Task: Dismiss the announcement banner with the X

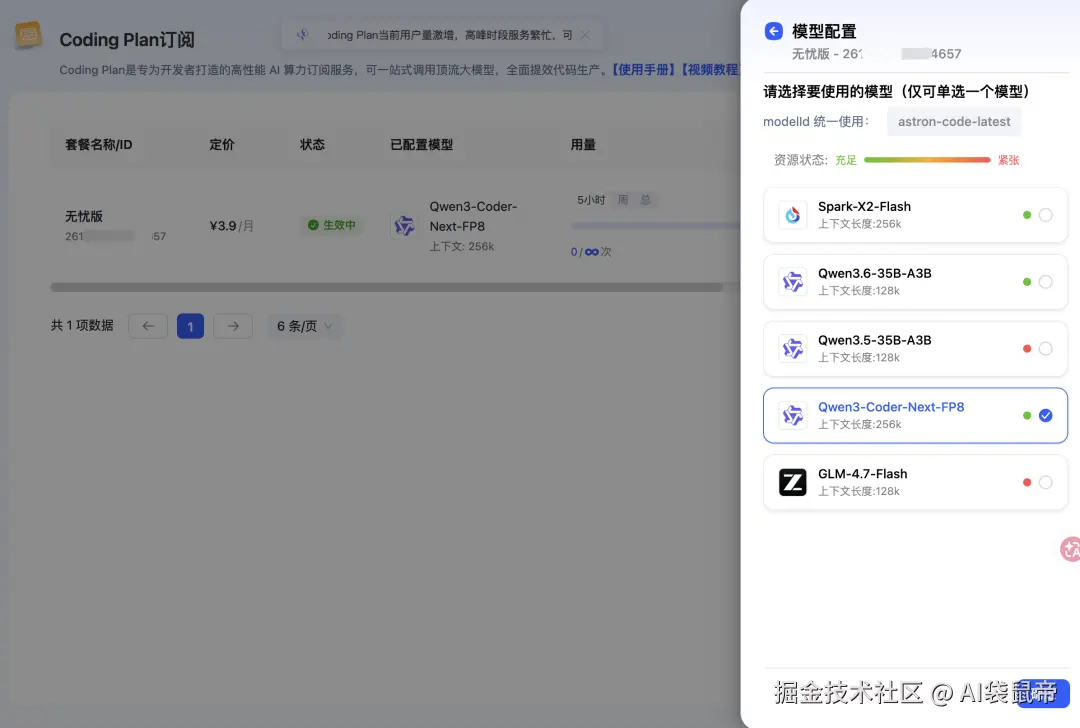Action: click(585, 34)
